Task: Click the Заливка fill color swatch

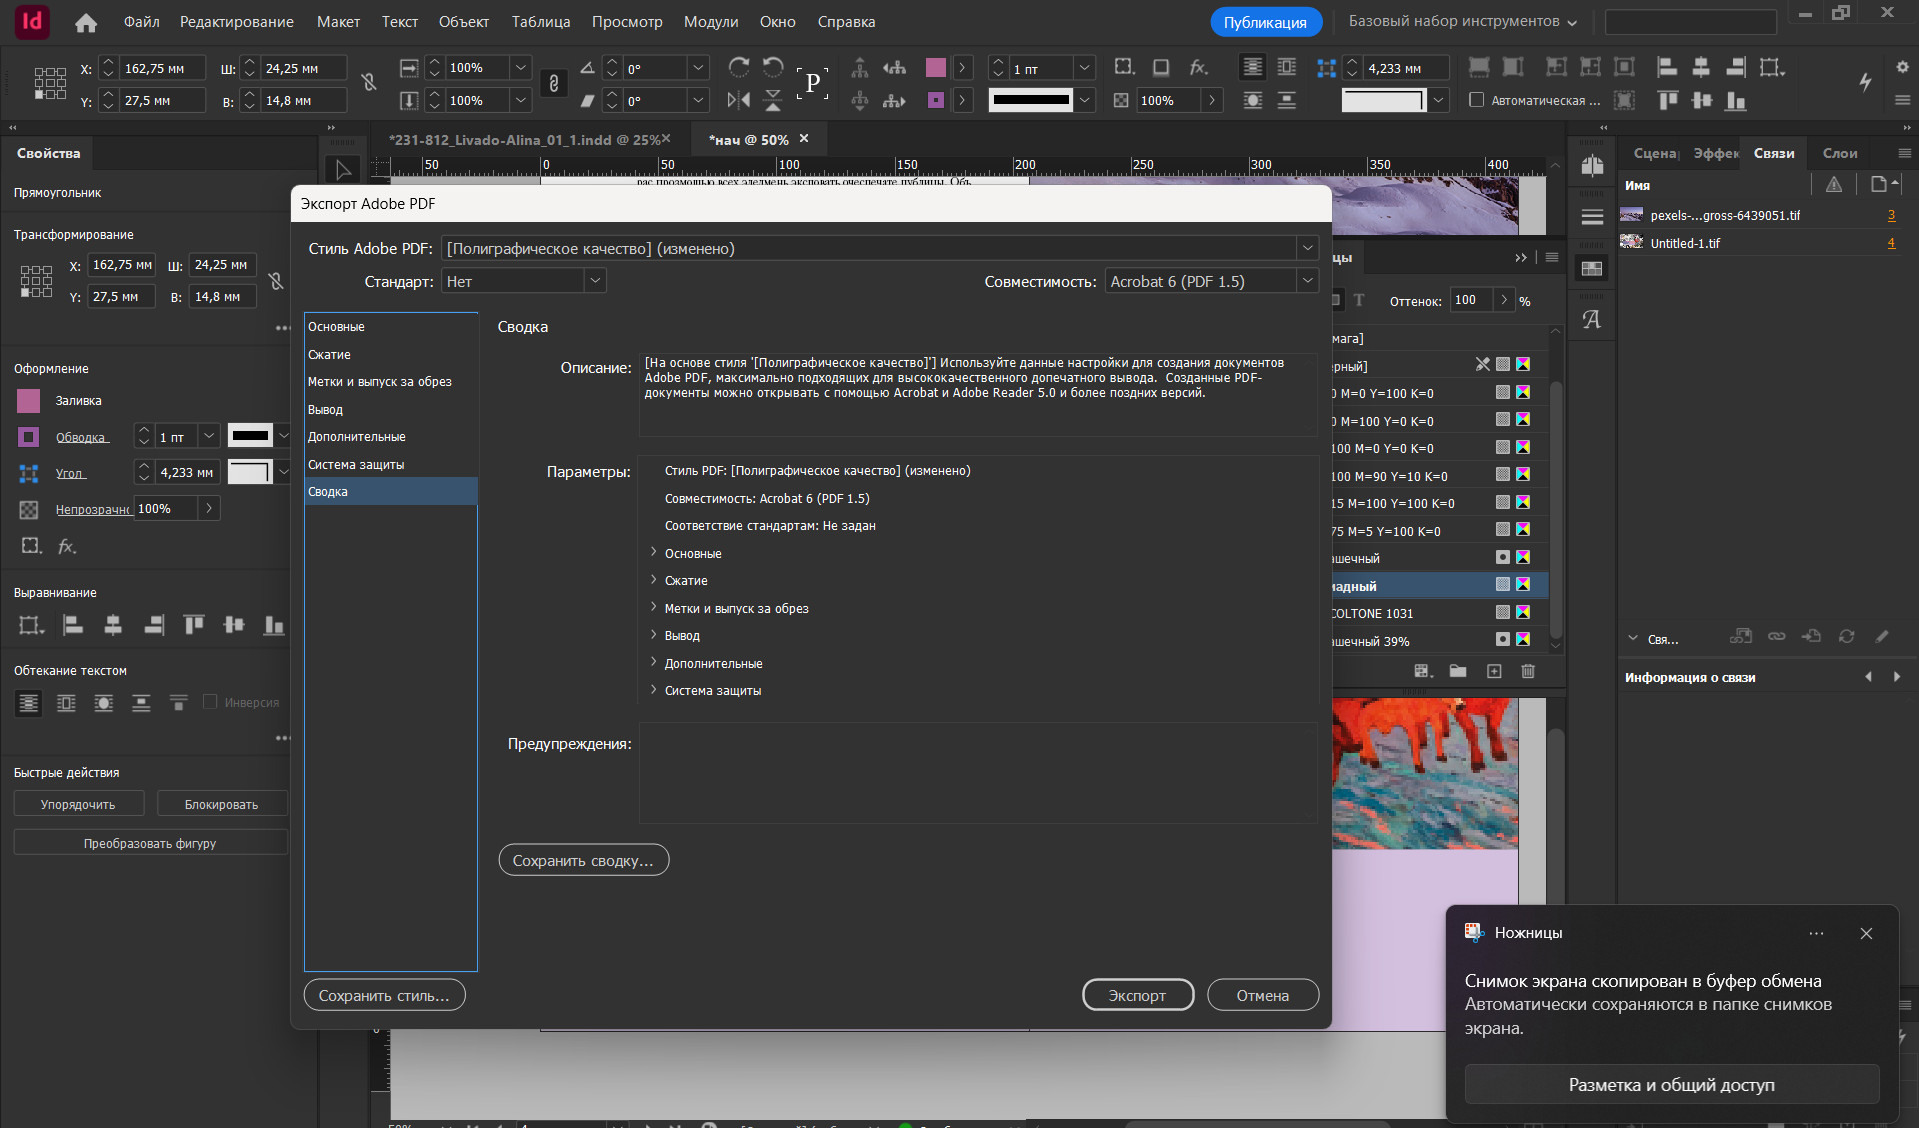Action: click(x=29, y=401)
